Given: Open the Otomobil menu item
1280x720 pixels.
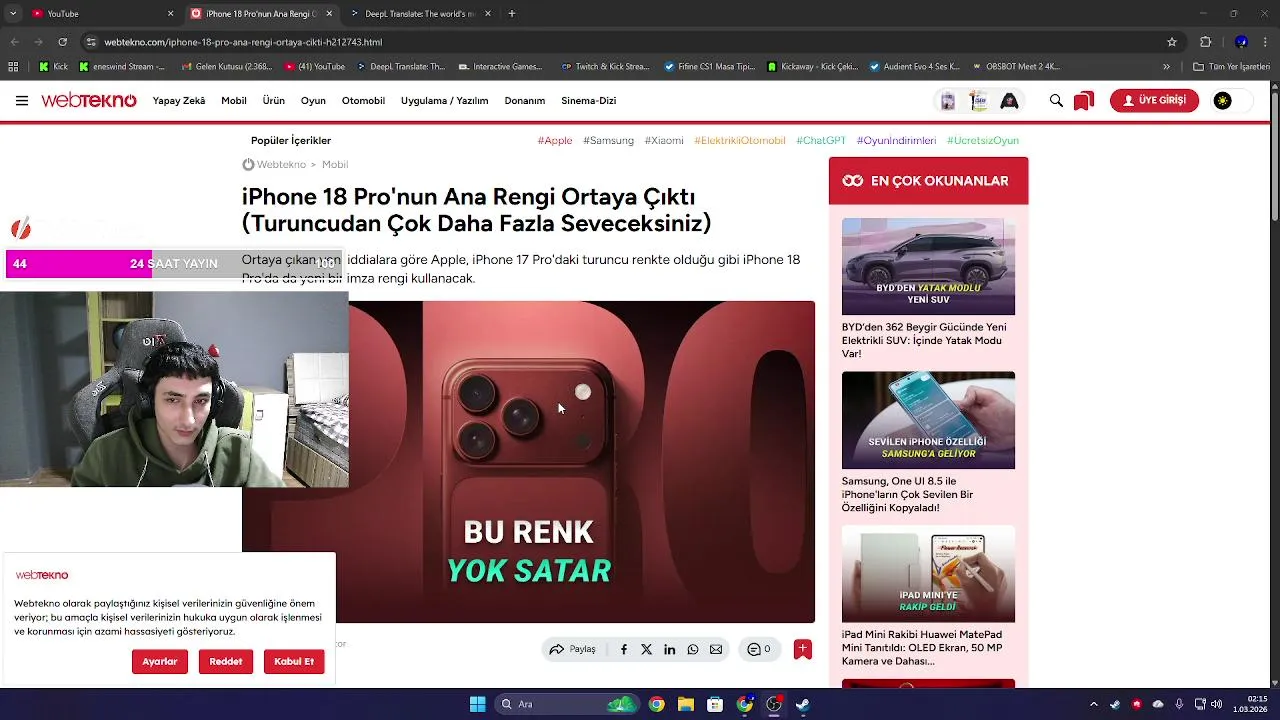Looking at the screenshot, I should (x=363, y=101).
